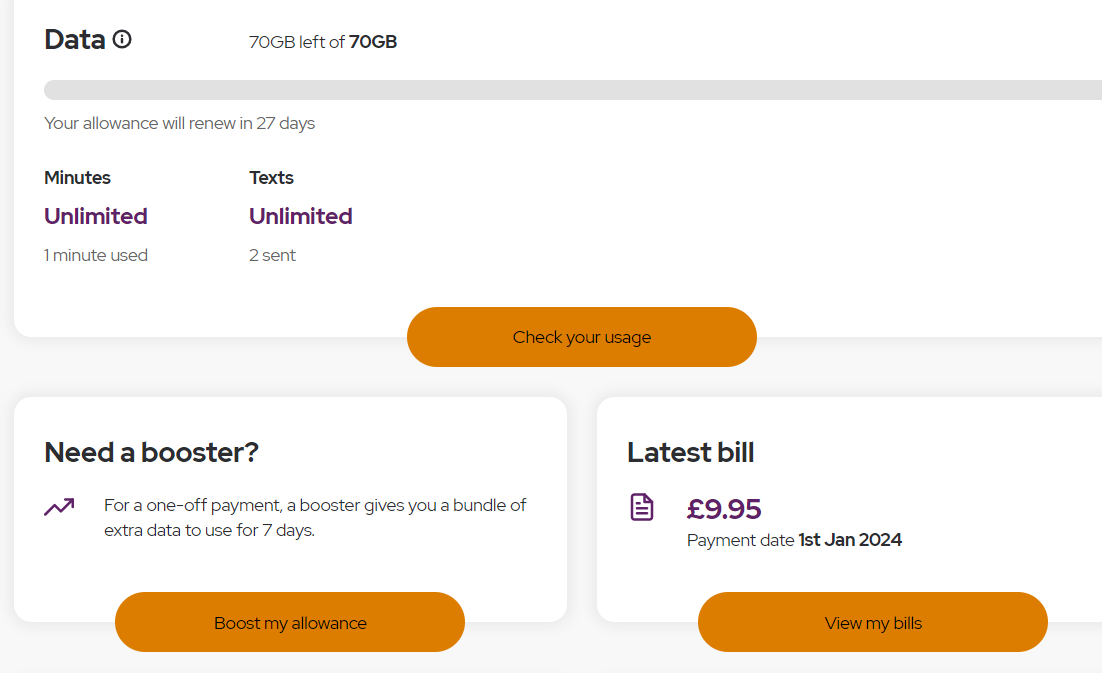Click the Data heading

[x=75, y=40]
